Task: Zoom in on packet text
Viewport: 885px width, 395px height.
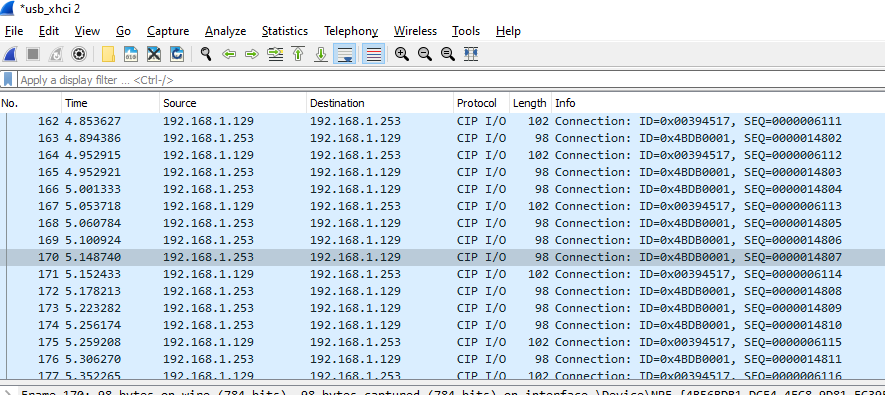Action: [402, 54]
